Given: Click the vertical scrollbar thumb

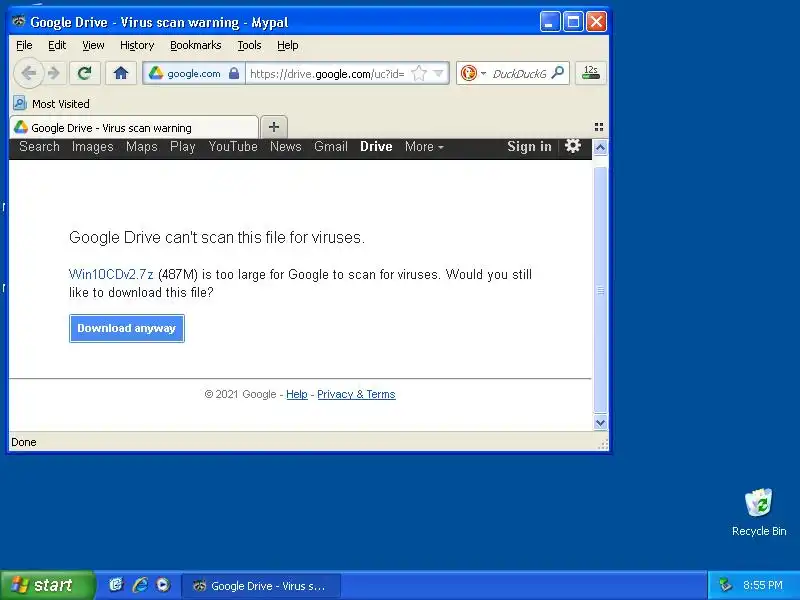Looking at the screenshot, I should tap(601, 290).
